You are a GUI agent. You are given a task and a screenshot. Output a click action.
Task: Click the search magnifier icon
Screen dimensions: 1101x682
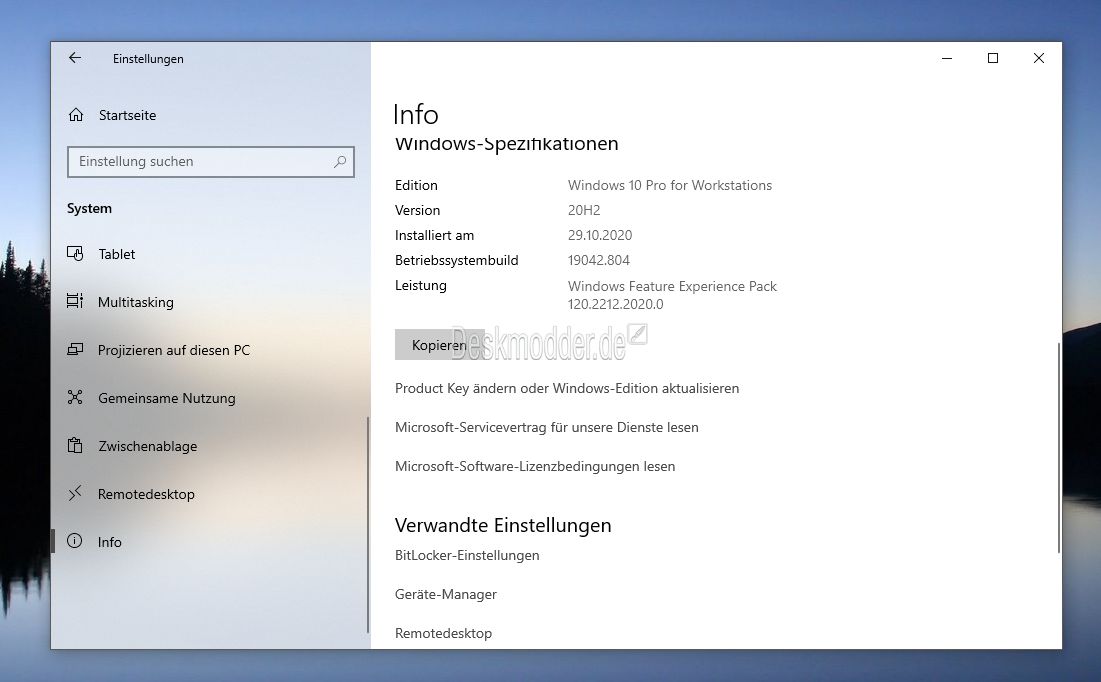pos(340,162)
